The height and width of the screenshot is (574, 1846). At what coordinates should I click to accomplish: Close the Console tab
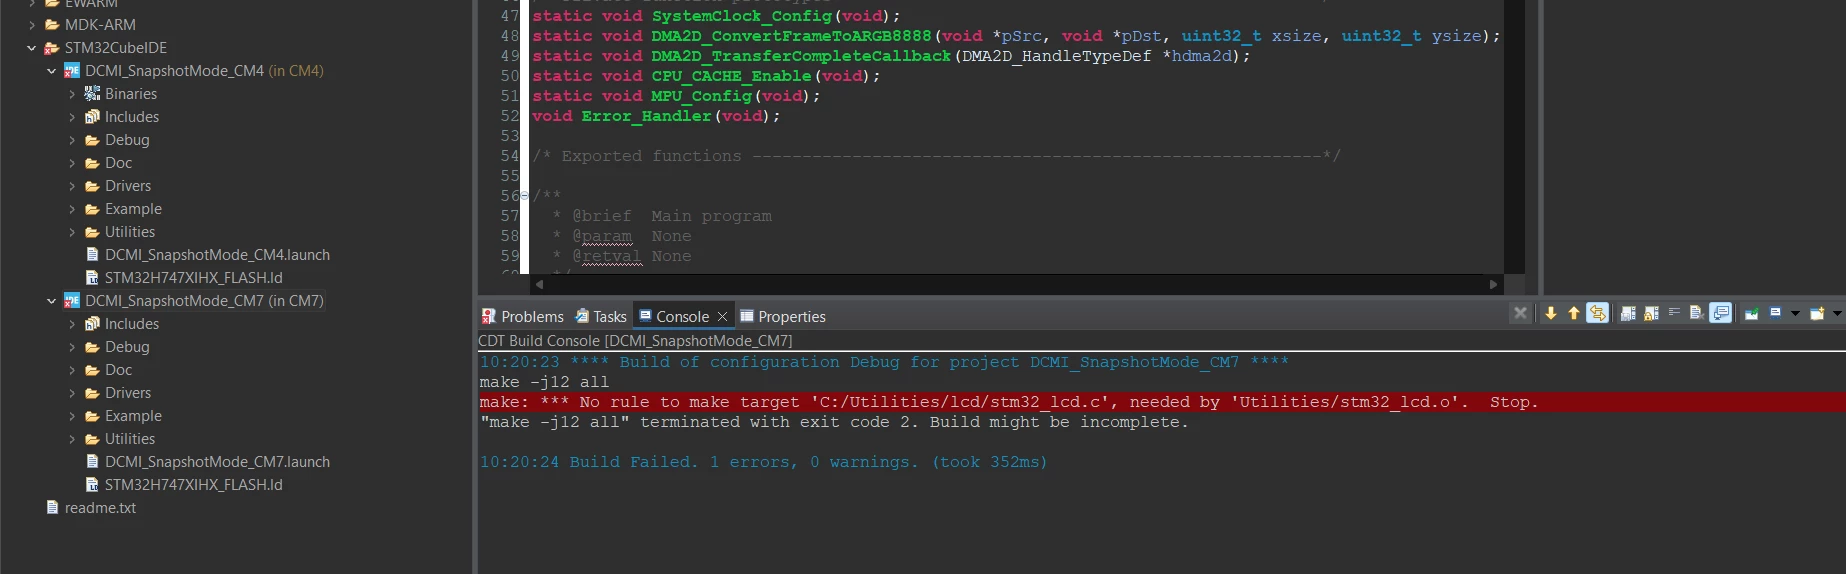click(722, 316)
